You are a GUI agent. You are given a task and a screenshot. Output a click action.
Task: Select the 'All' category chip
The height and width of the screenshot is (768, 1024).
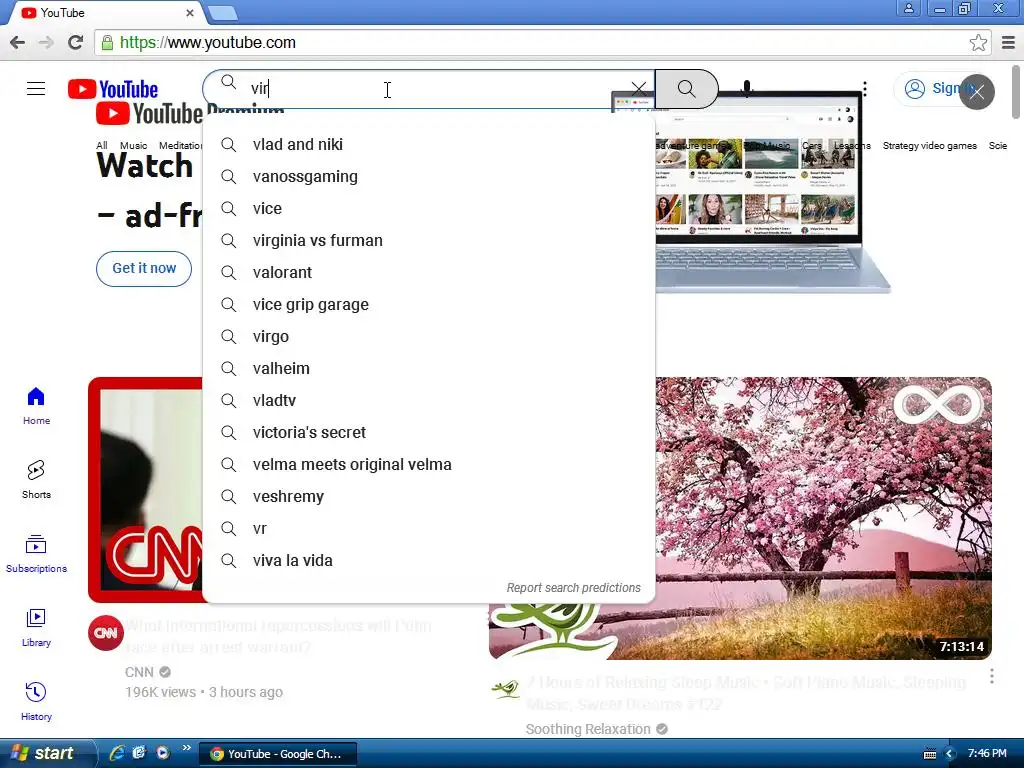101,145
